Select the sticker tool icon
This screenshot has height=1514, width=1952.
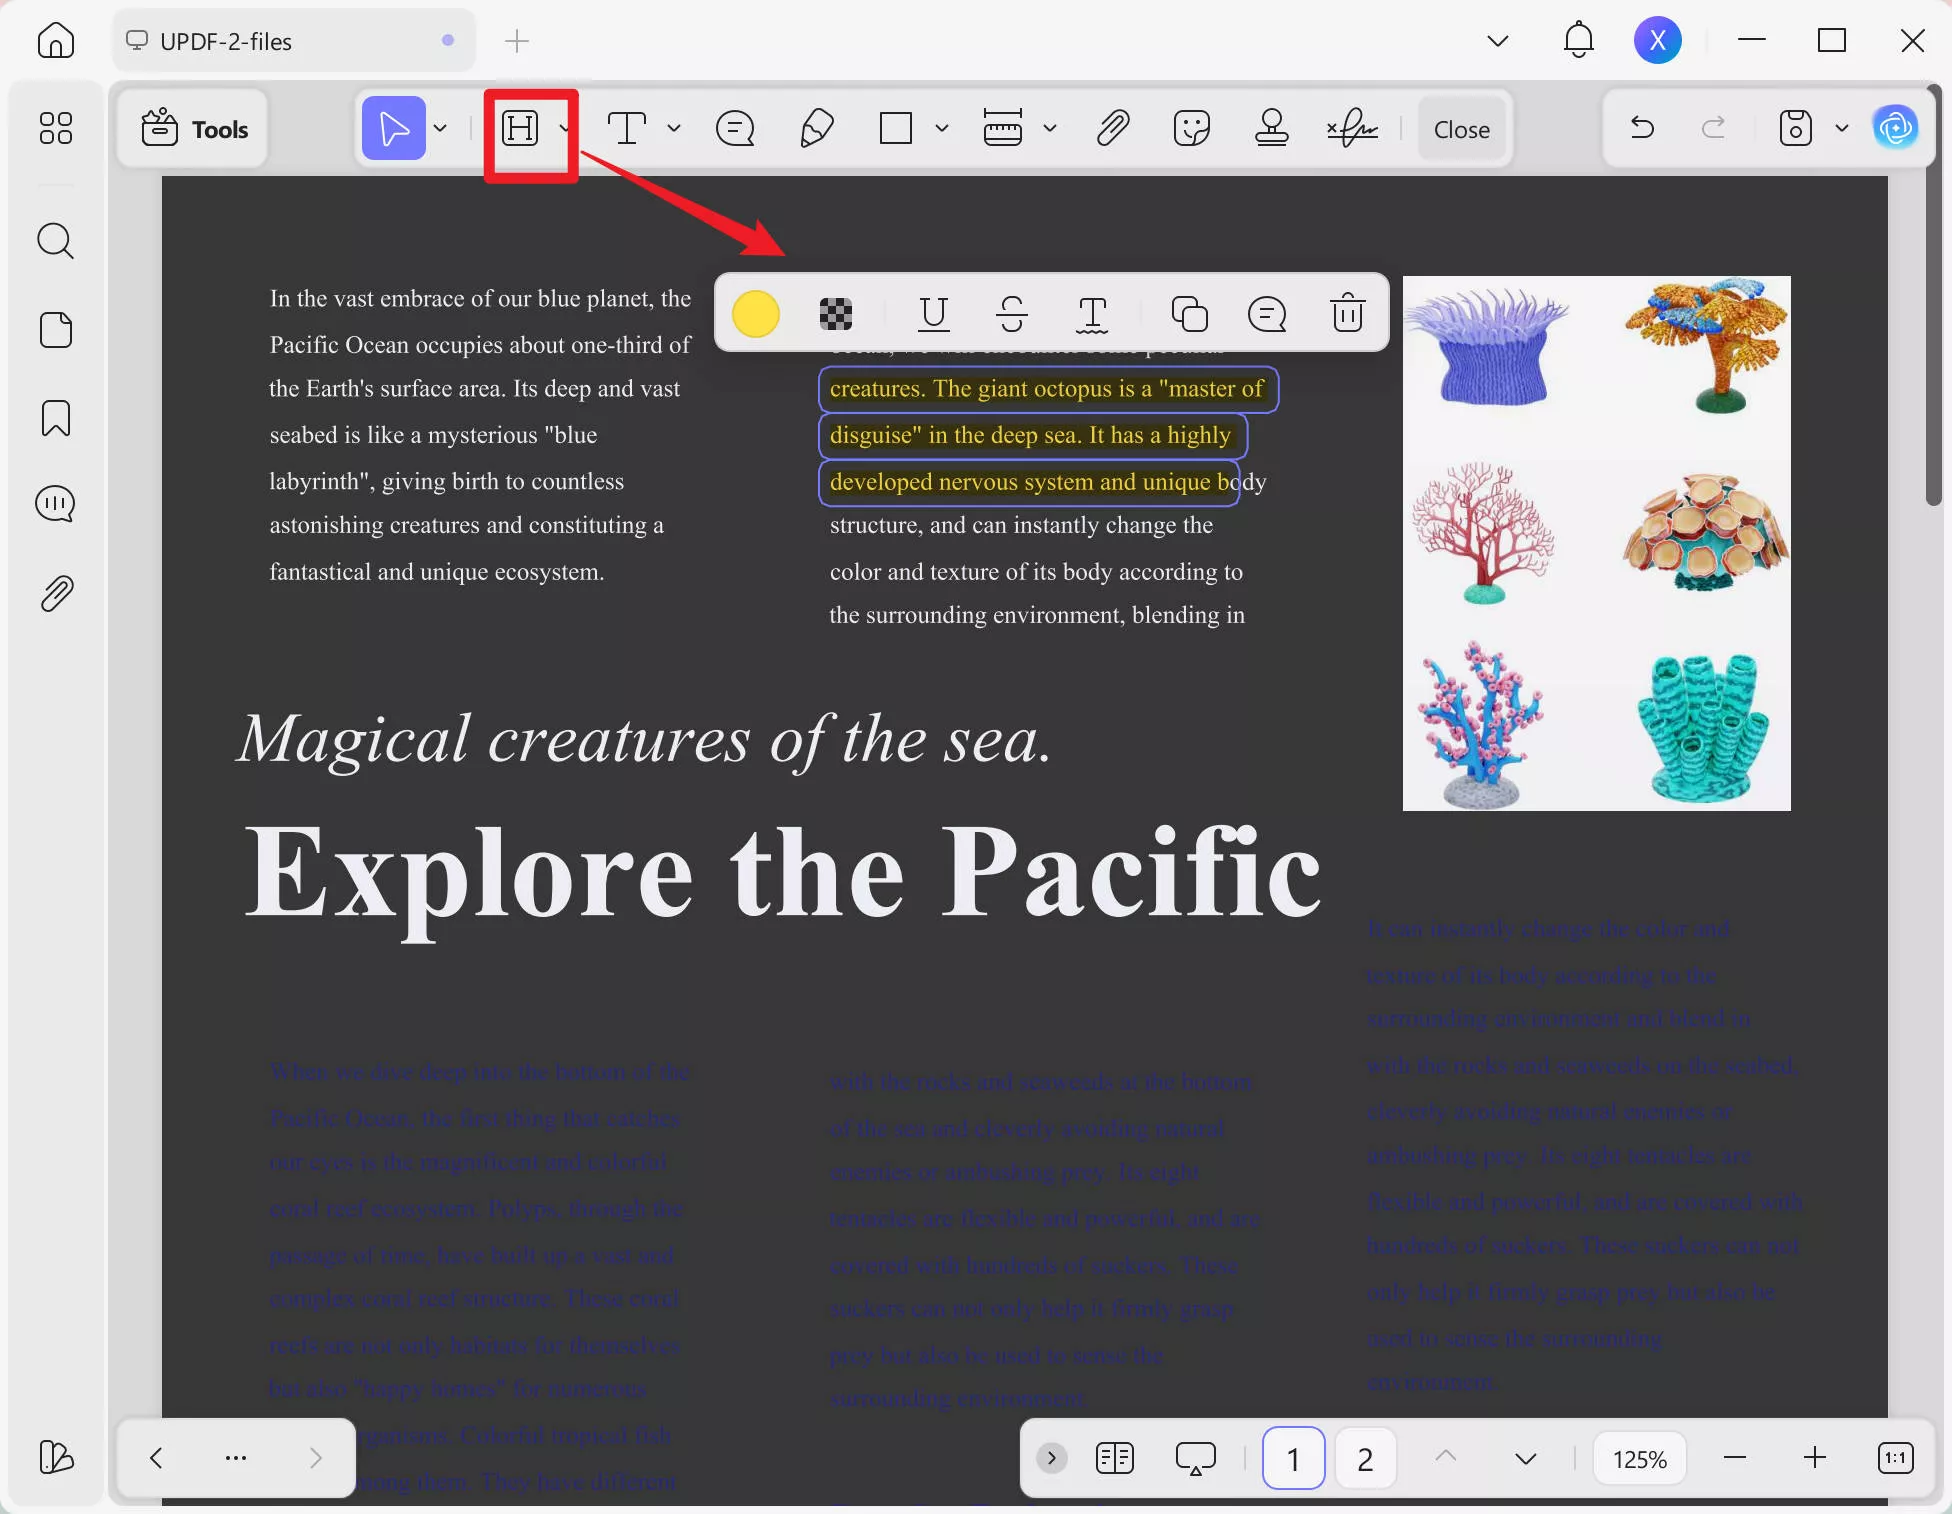(1191, 129)
